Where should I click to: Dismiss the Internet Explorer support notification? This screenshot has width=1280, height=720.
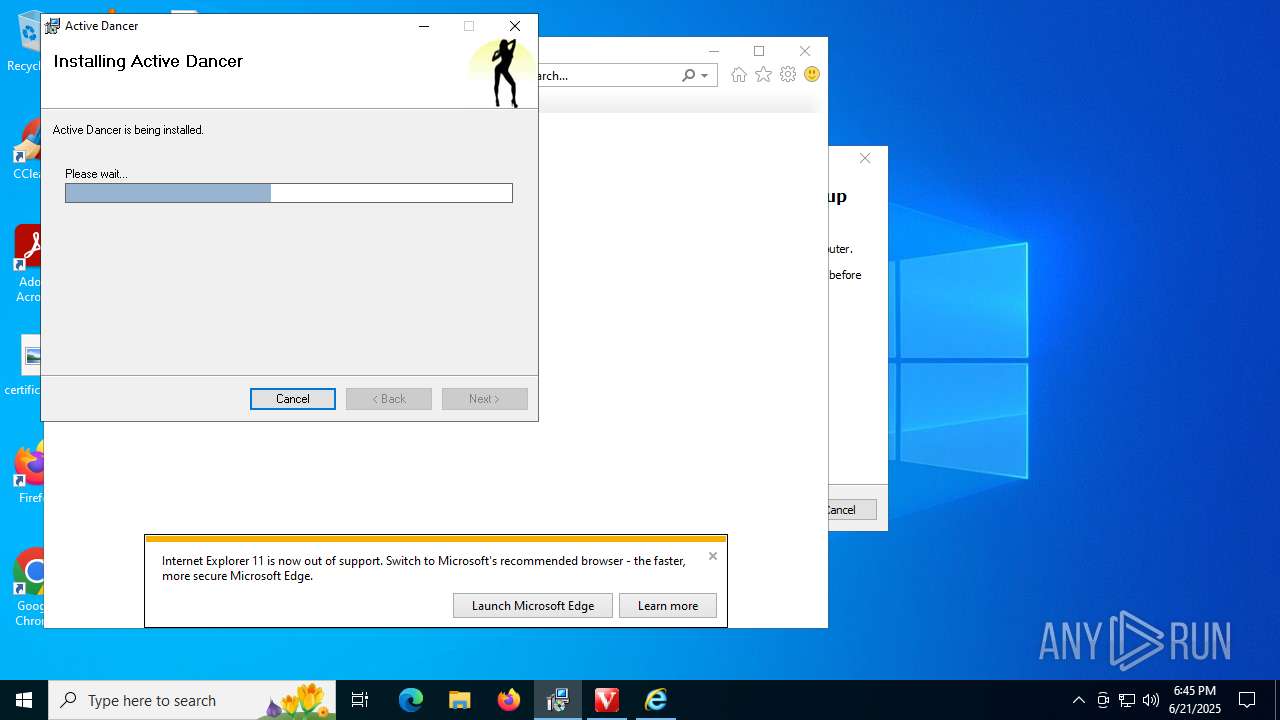click(713, 556)
